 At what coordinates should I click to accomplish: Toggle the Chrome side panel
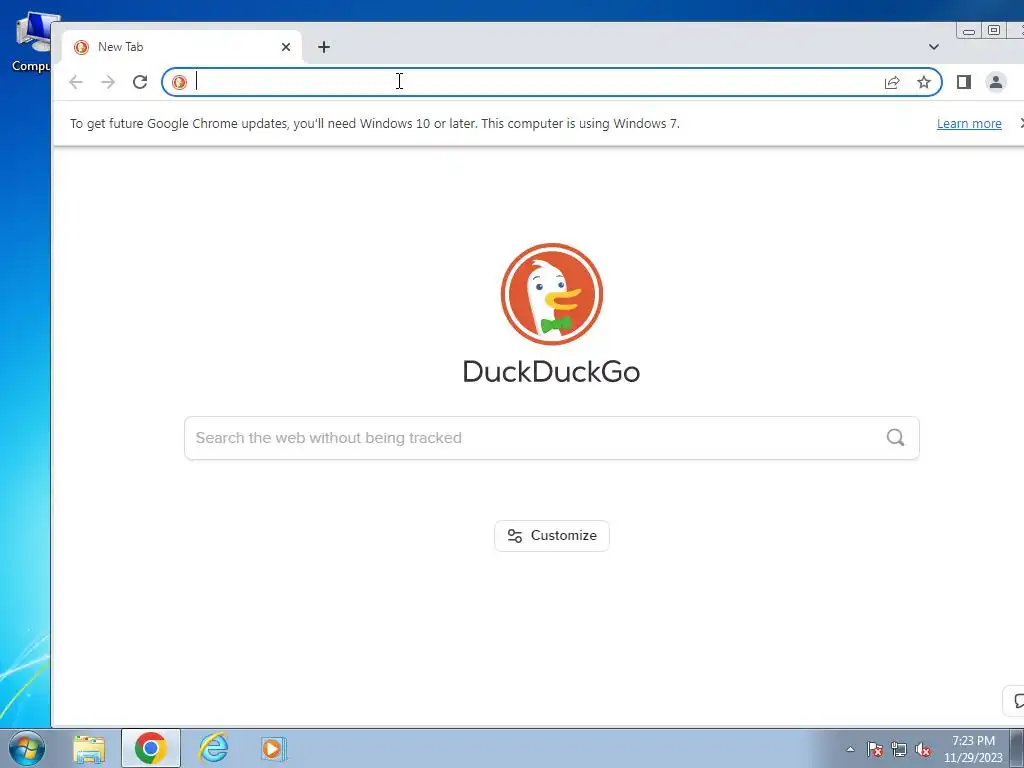(x=964, y=82)
